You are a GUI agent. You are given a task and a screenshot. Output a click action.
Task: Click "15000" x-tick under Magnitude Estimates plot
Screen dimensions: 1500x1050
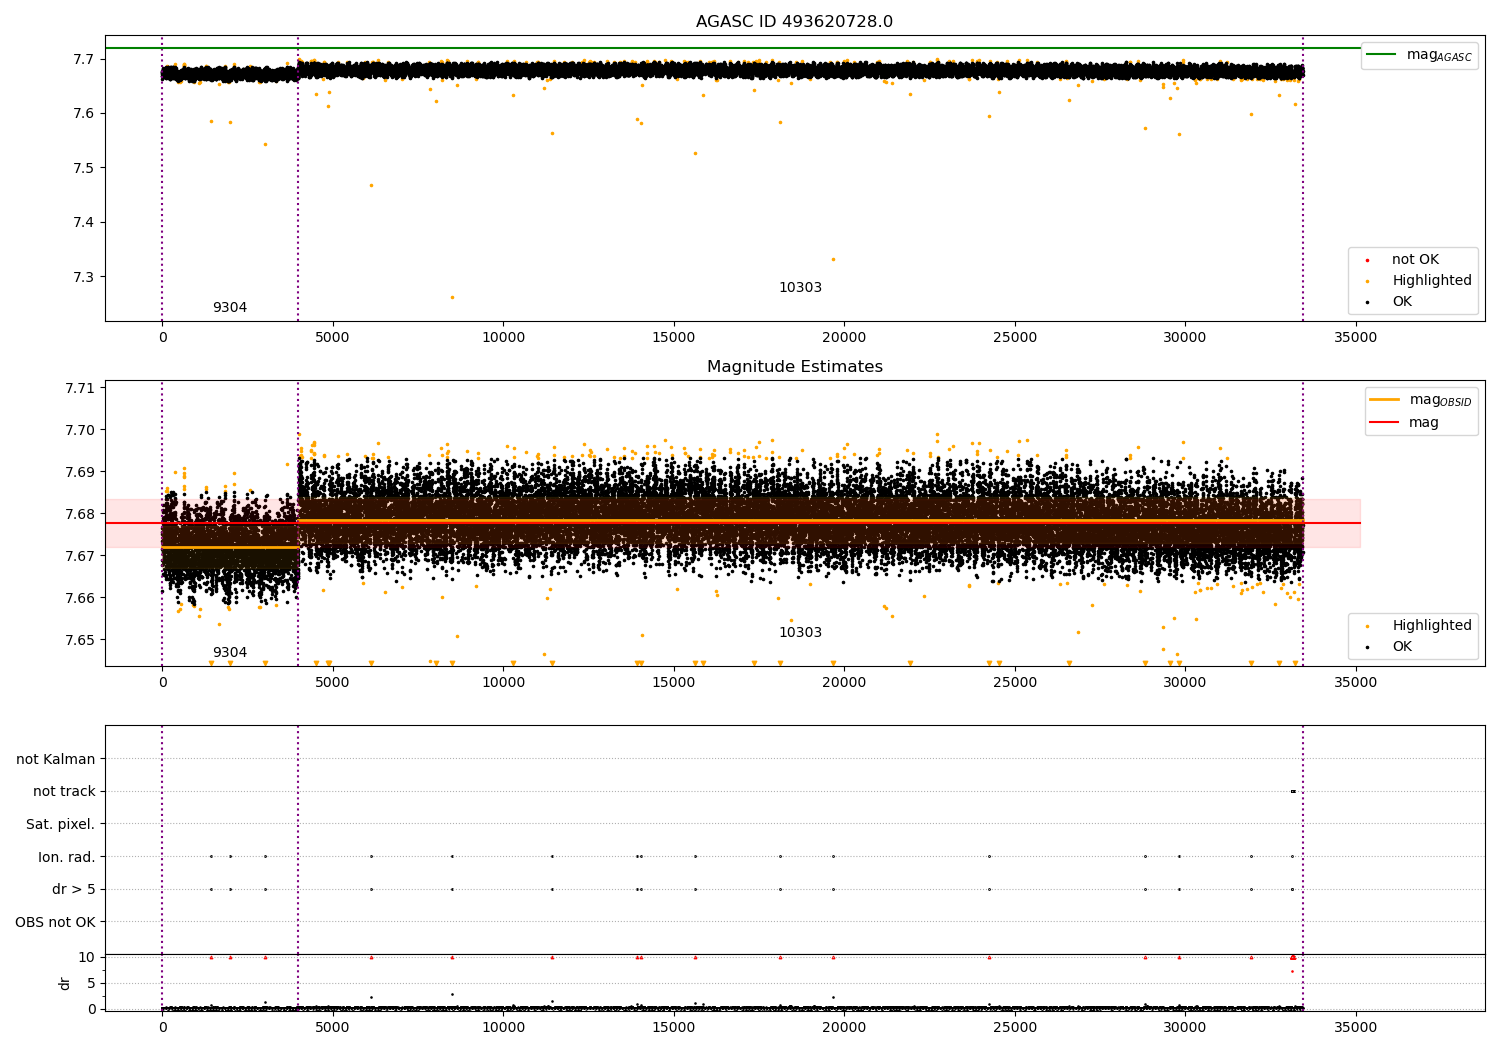pyautogui.click(x=674, y=683)
